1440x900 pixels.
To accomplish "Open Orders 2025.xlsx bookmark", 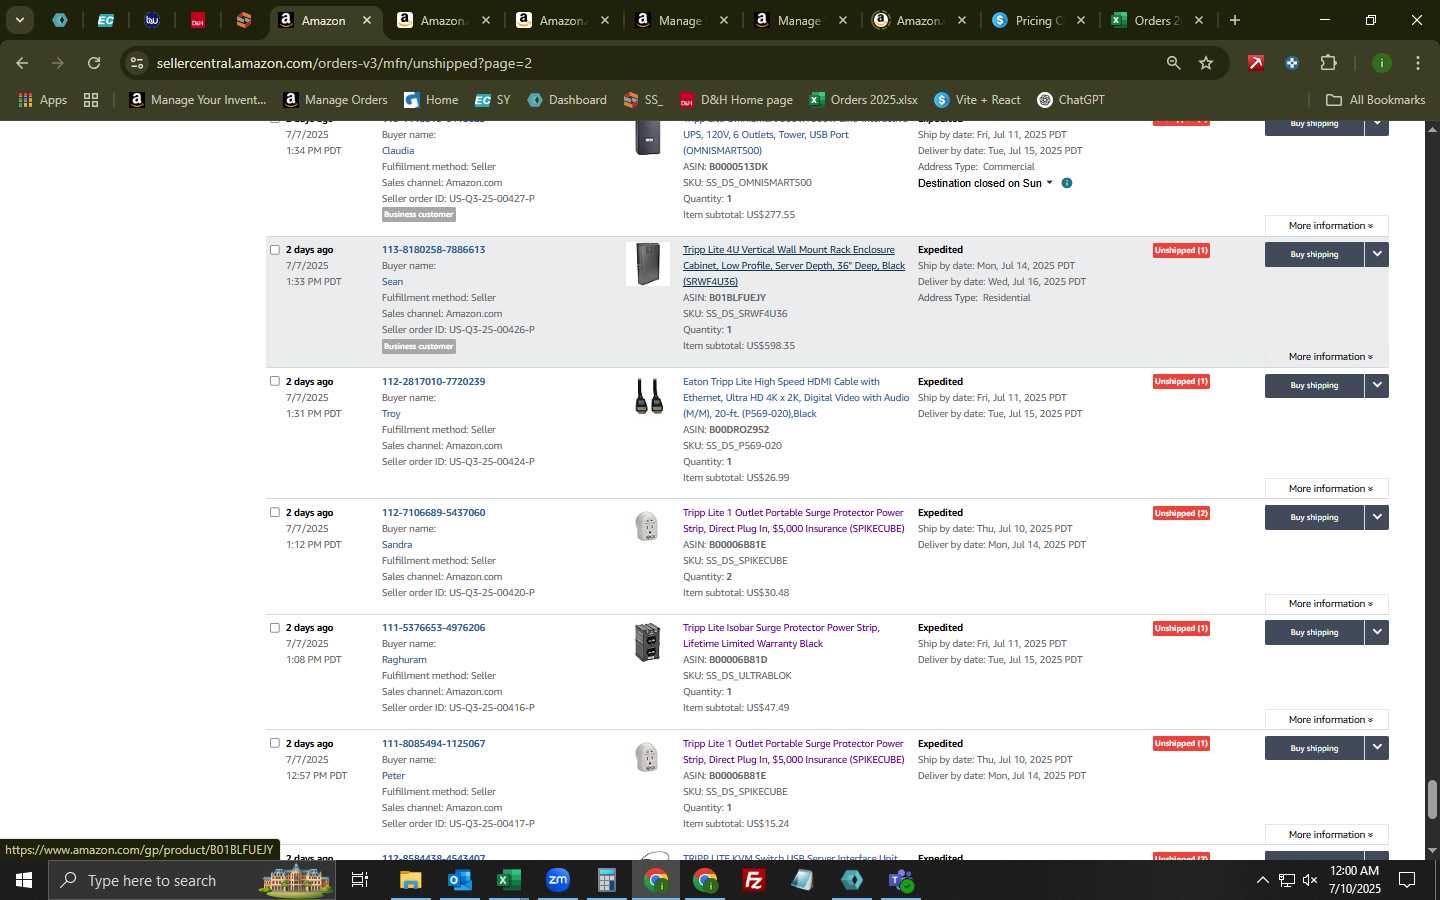I will click(863, 100).
